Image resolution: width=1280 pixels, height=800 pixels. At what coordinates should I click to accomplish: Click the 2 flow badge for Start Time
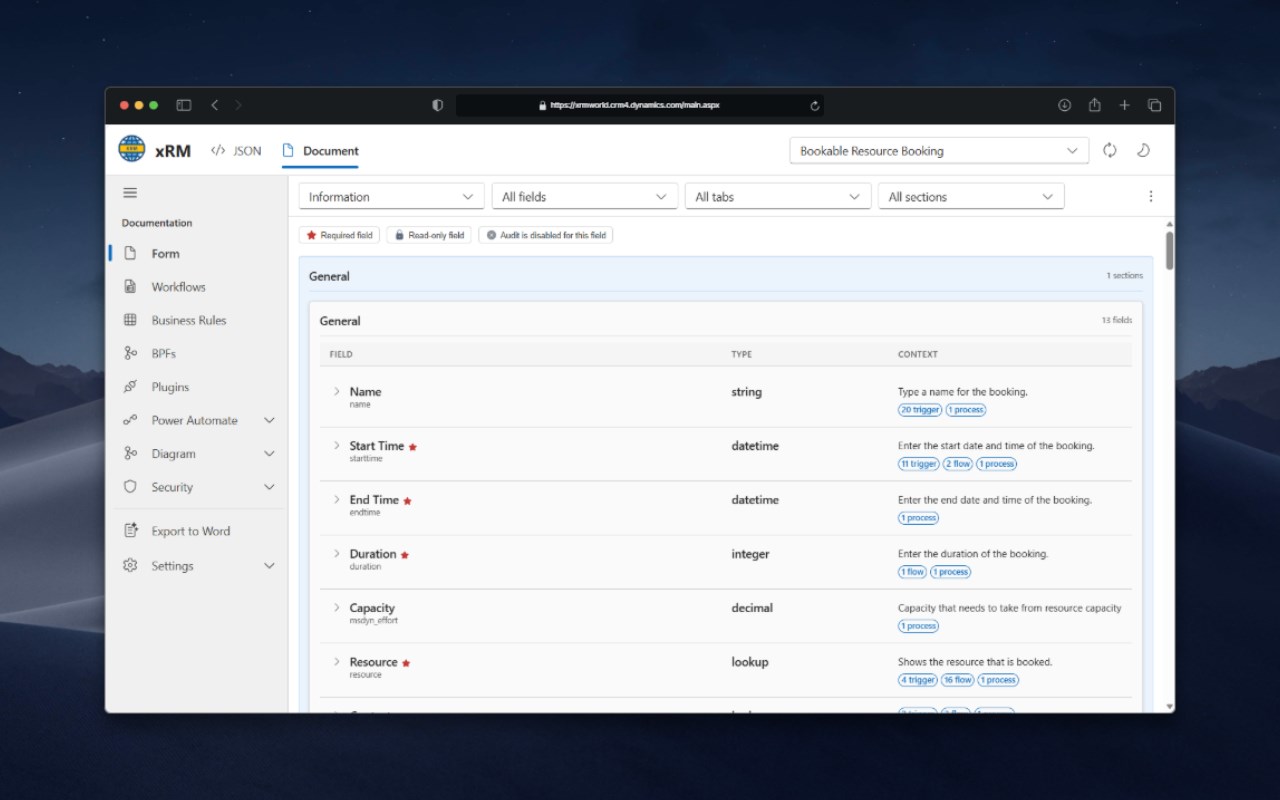click(958, 464)
